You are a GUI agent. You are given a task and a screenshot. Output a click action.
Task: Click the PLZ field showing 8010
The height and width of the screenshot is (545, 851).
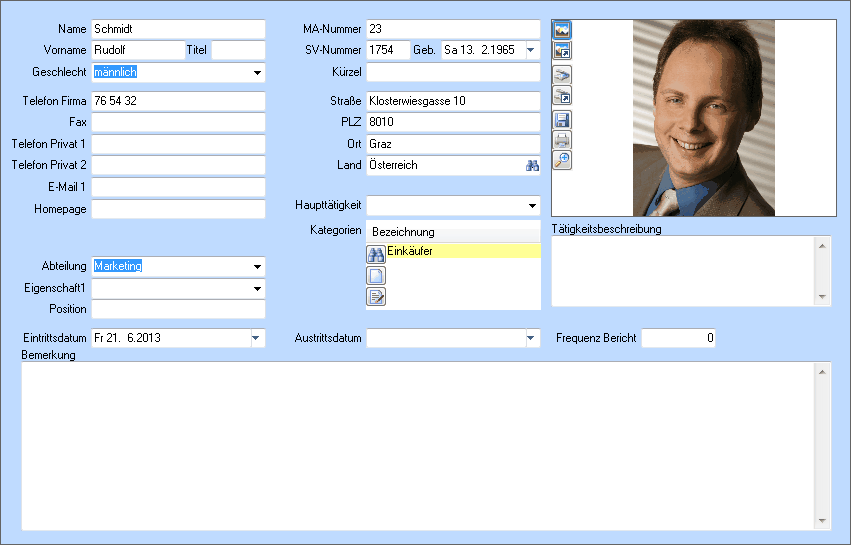(453, 122)
